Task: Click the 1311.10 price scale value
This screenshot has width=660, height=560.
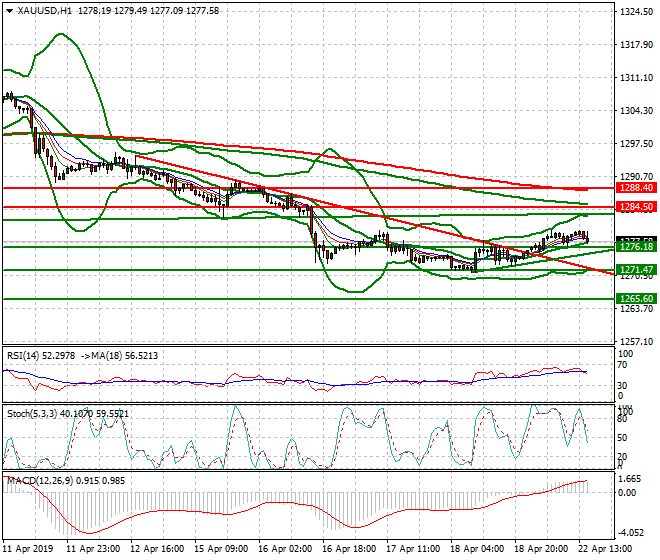Action: click(x=636, y=77)
